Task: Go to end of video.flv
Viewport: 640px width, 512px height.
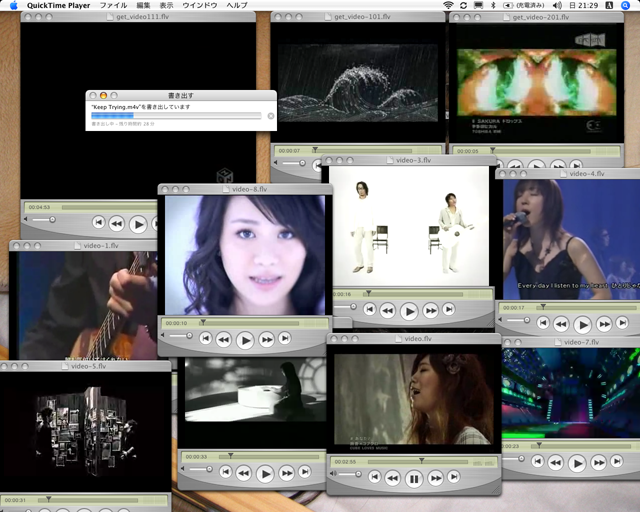Action: [x=454, y=476]
